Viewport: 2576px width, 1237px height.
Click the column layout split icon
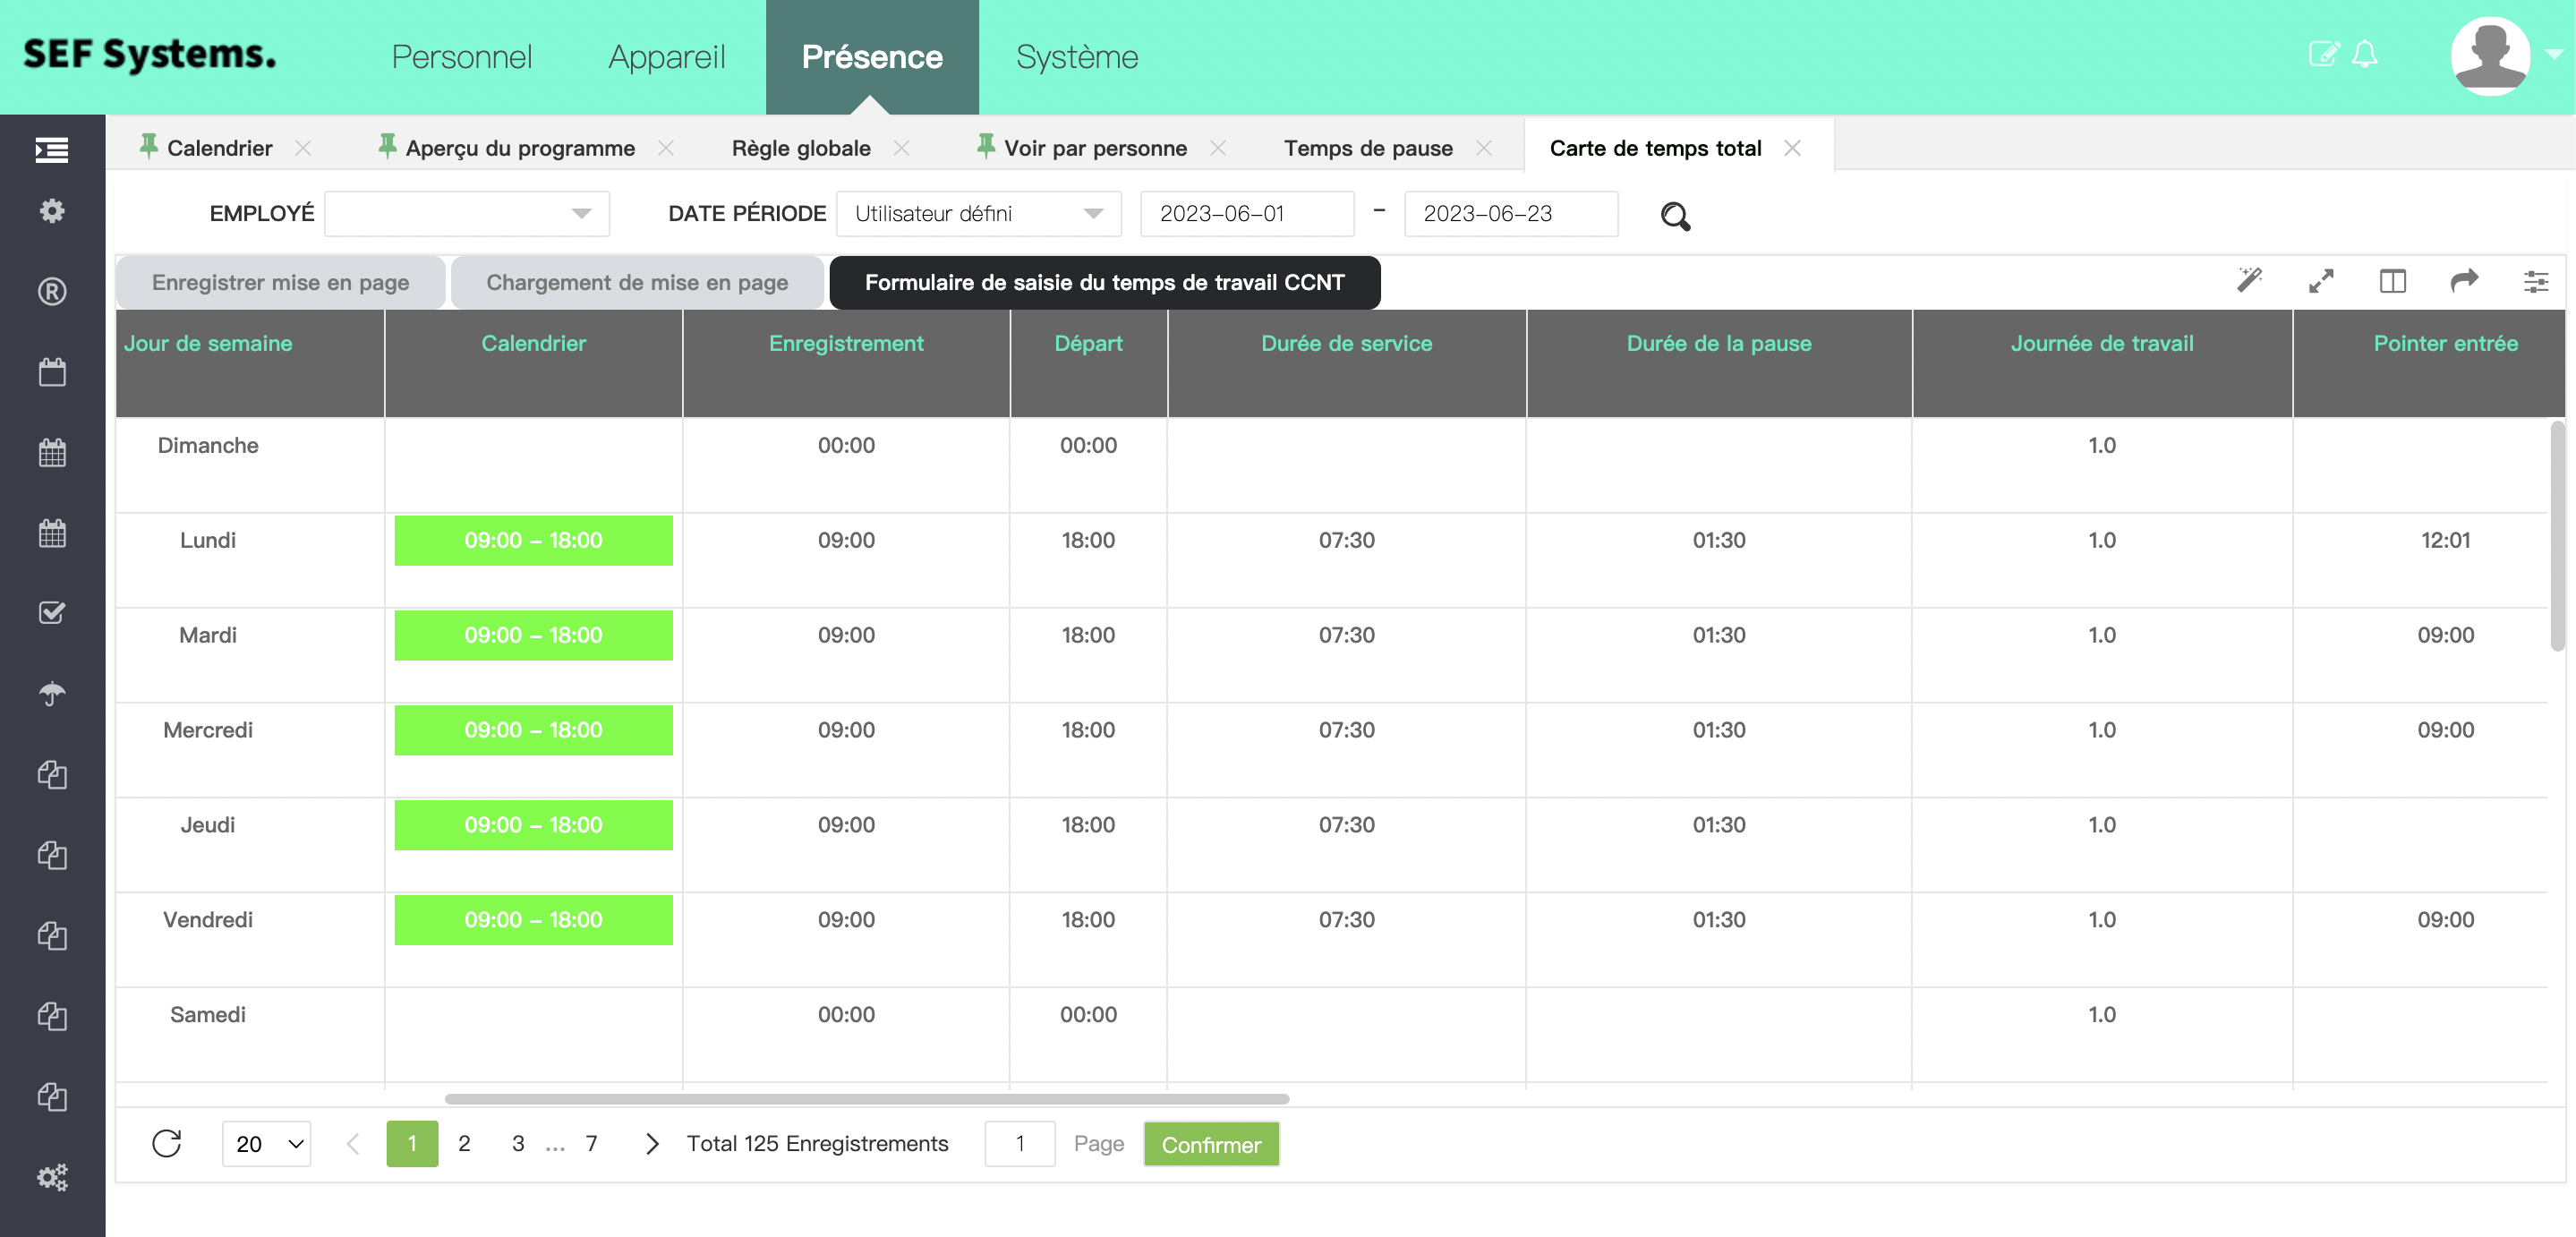coord(2392,281)
